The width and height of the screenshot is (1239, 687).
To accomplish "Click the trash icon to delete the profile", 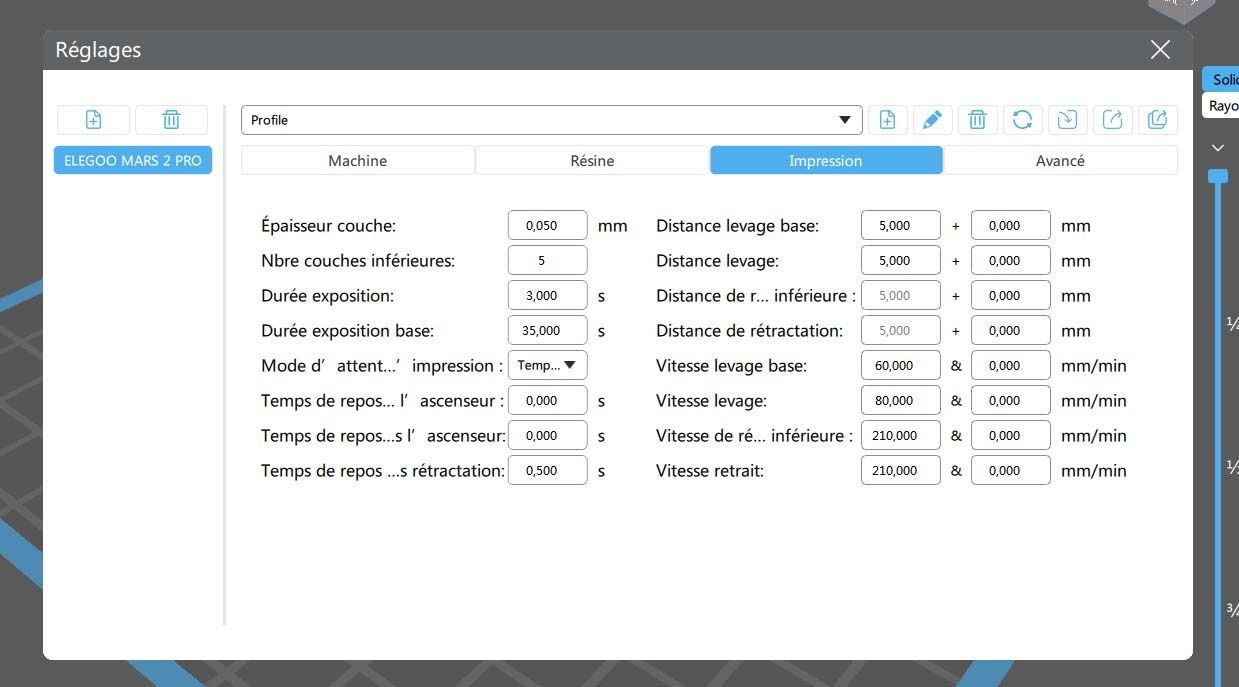I will 977,120.
